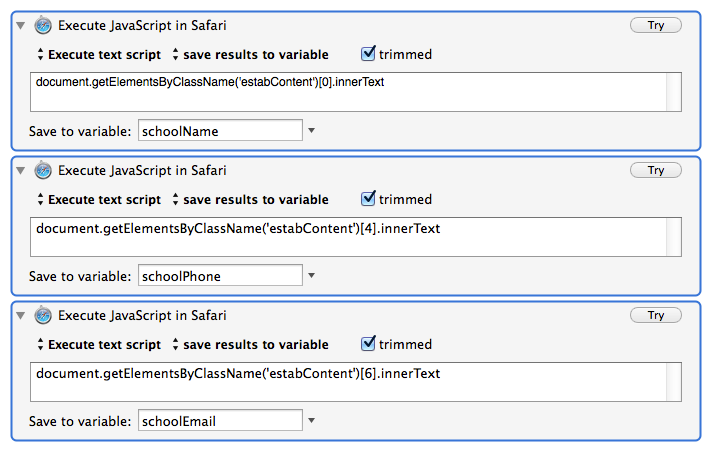712x455 pixels.
Task: Open 'save results to variable' popup in schoolPhone action
Action: [x=251, y=199]
